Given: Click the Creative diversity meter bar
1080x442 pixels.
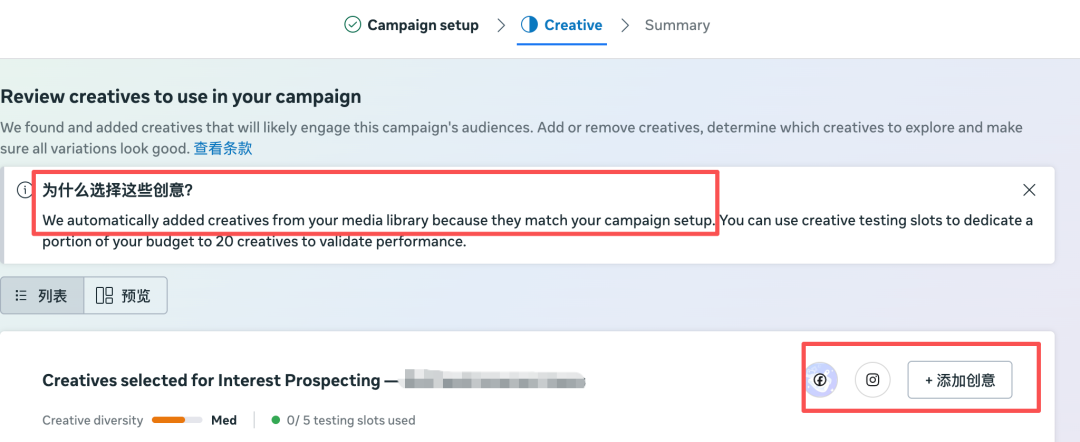Looking at the screenshot, I should click(177, 421).
